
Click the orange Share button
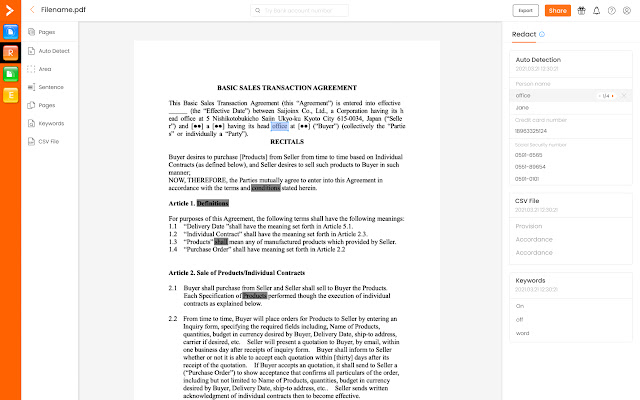(x=558, y=11)
